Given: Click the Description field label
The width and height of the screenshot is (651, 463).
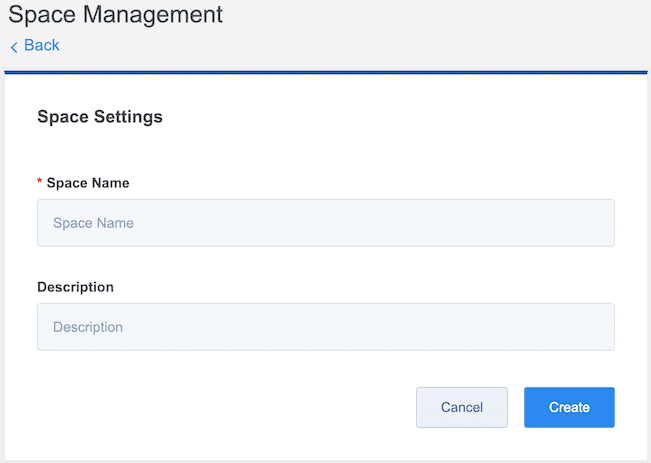Looking at the screenshot, I should click(x=76, y=287).
